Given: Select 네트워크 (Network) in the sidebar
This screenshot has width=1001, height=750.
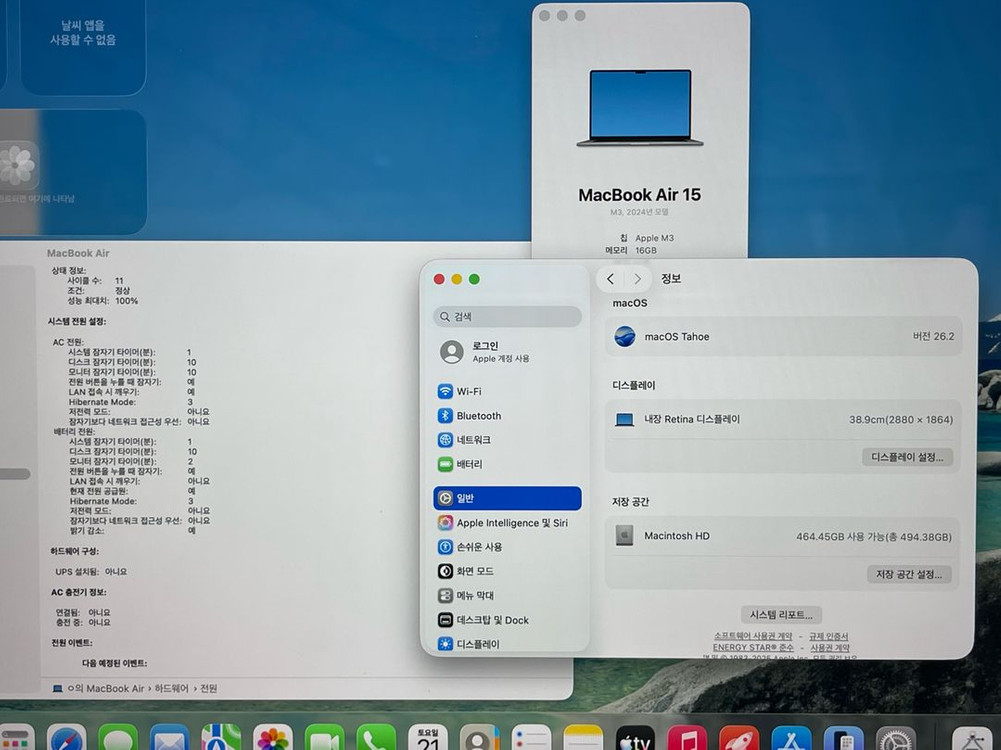Looking at the screenshot, I should (470, 439).
